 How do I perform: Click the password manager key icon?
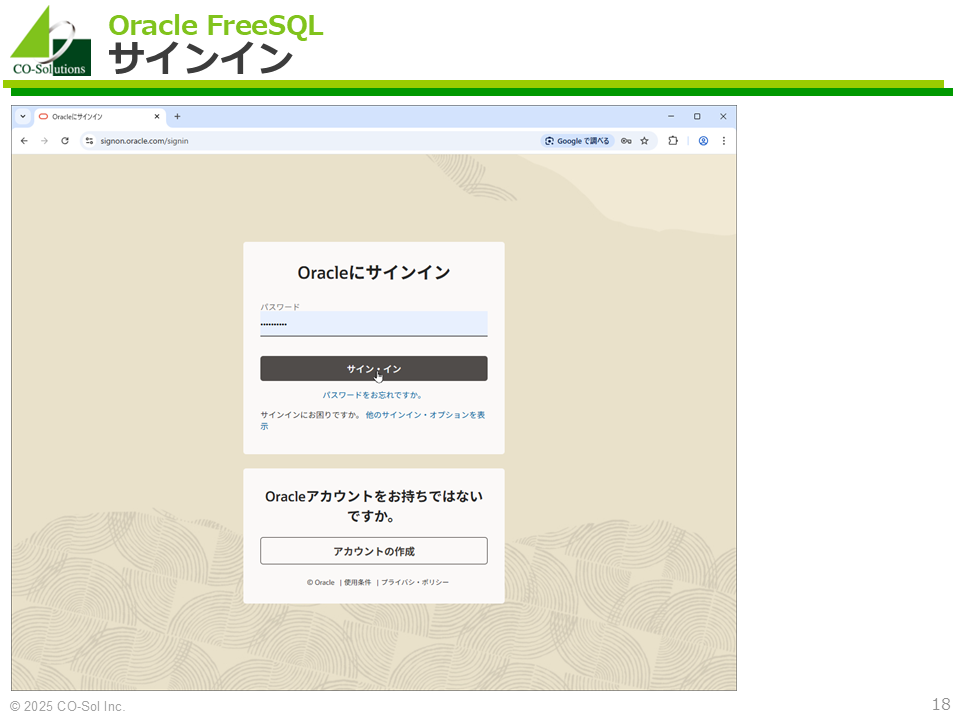626,141
